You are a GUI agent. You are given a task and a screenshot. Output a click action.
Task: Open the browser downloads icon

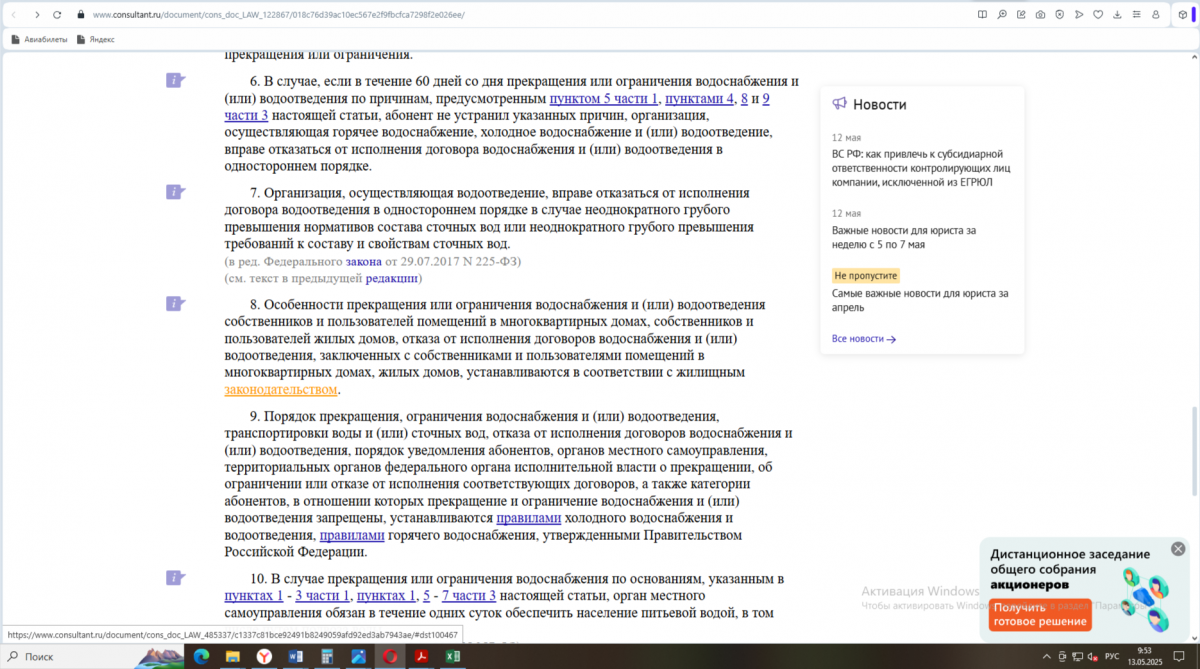(1117, 15)
